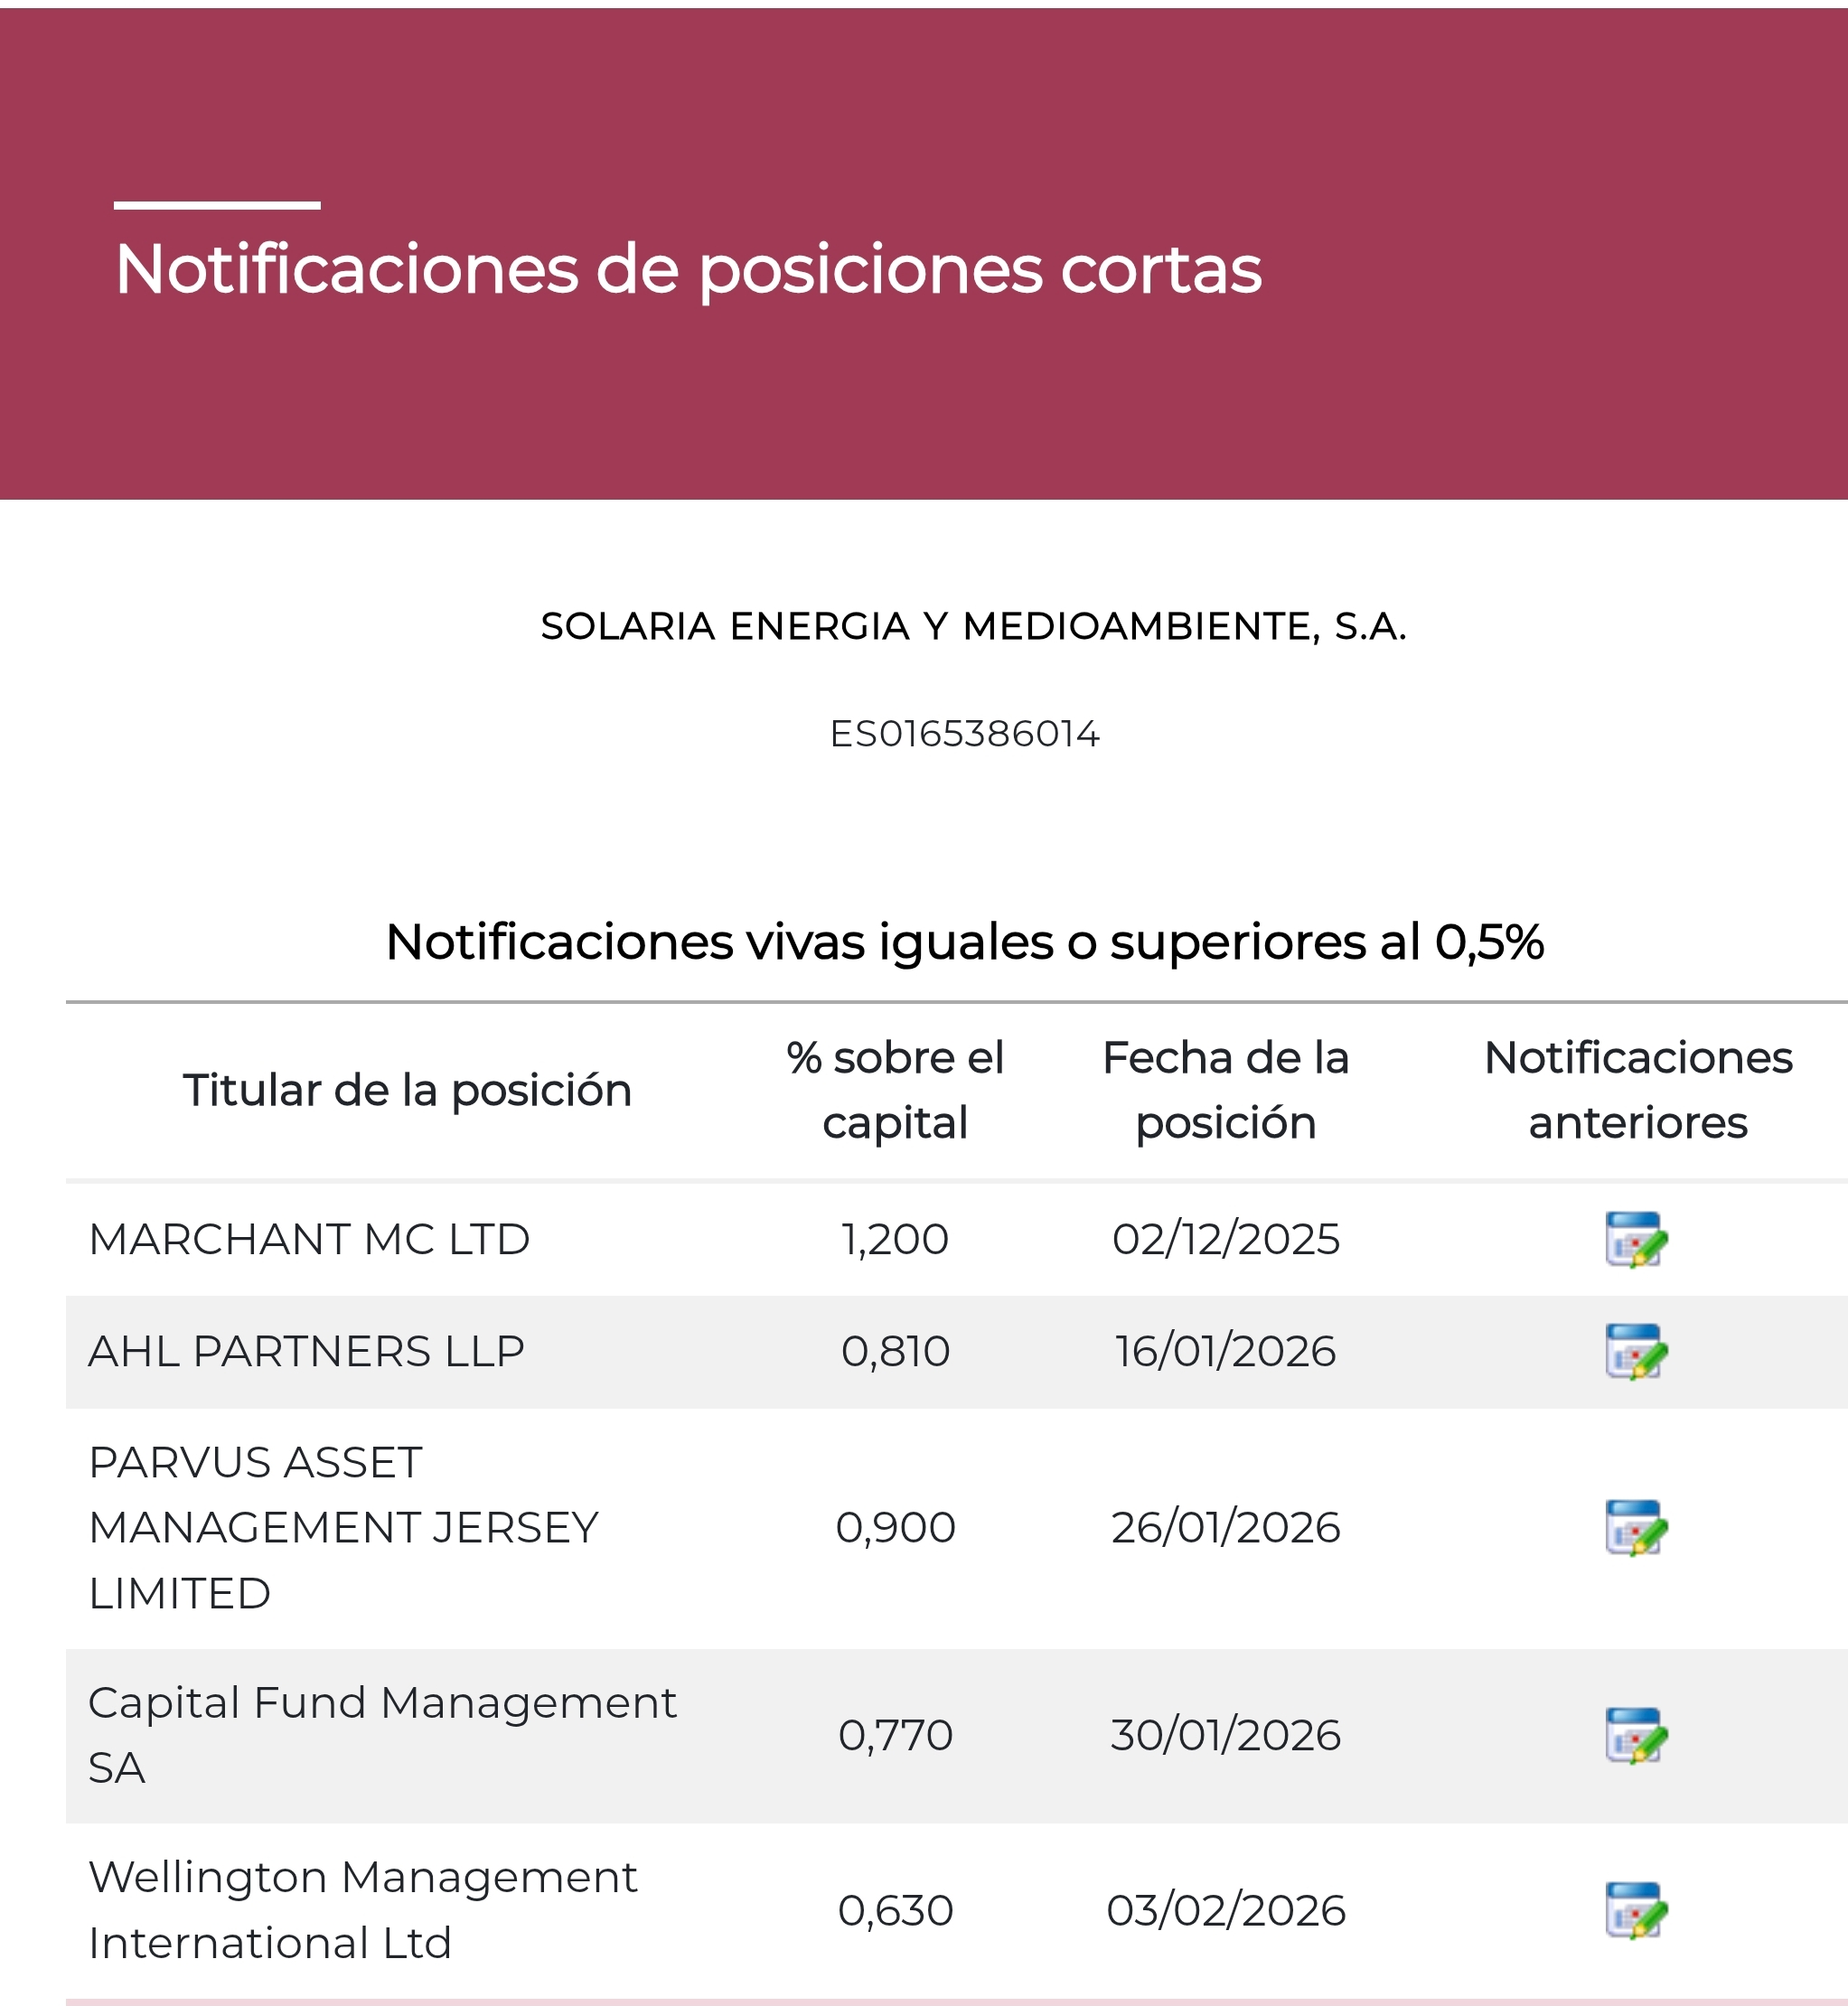This screenshot has height=2006, width=1848.
Task: Click the Capital Fund Management SA name
Action: tap(382, 1735)
